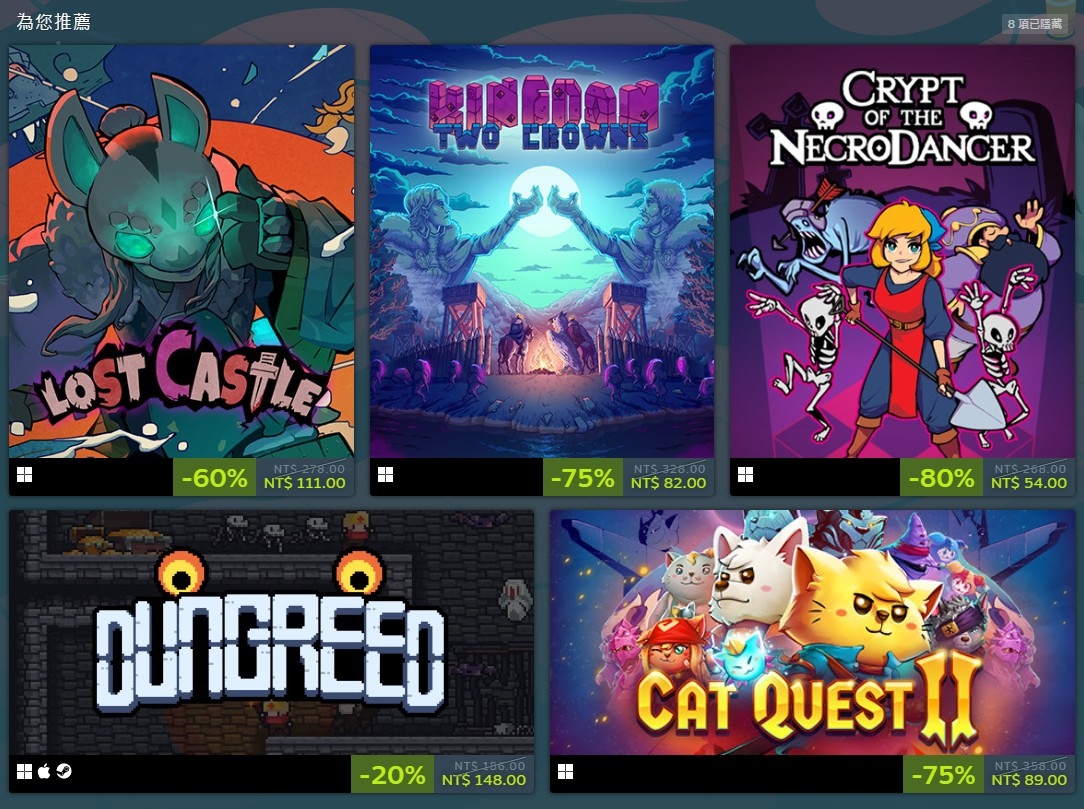Screen dimensions: 1084x809
Task: Click Windows icon under Kingdom Two Crowns
Action: pos(386,475)
